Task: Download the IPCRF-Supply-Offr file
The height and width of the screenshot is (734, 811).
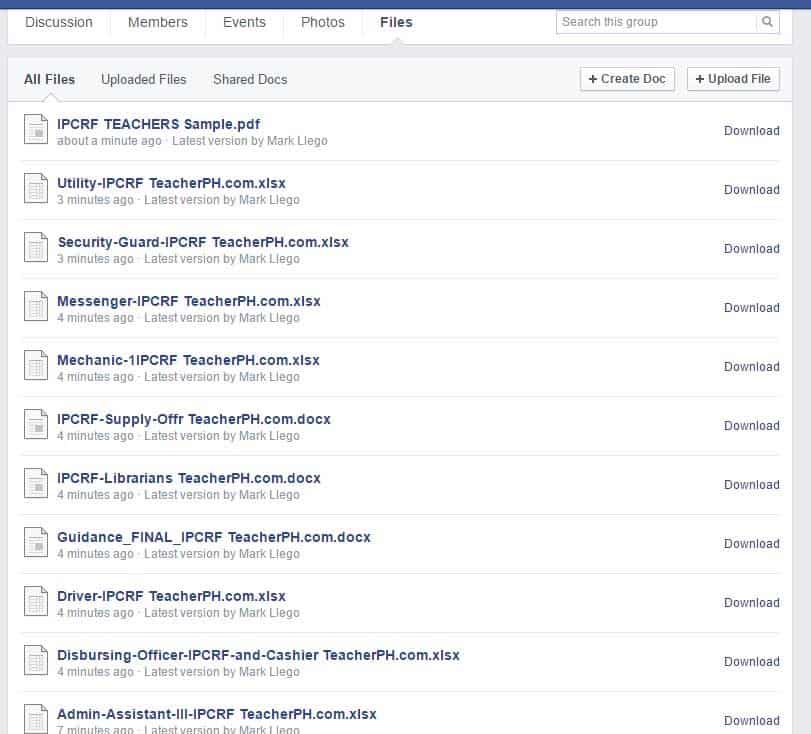Action: [x=752, y=425]
